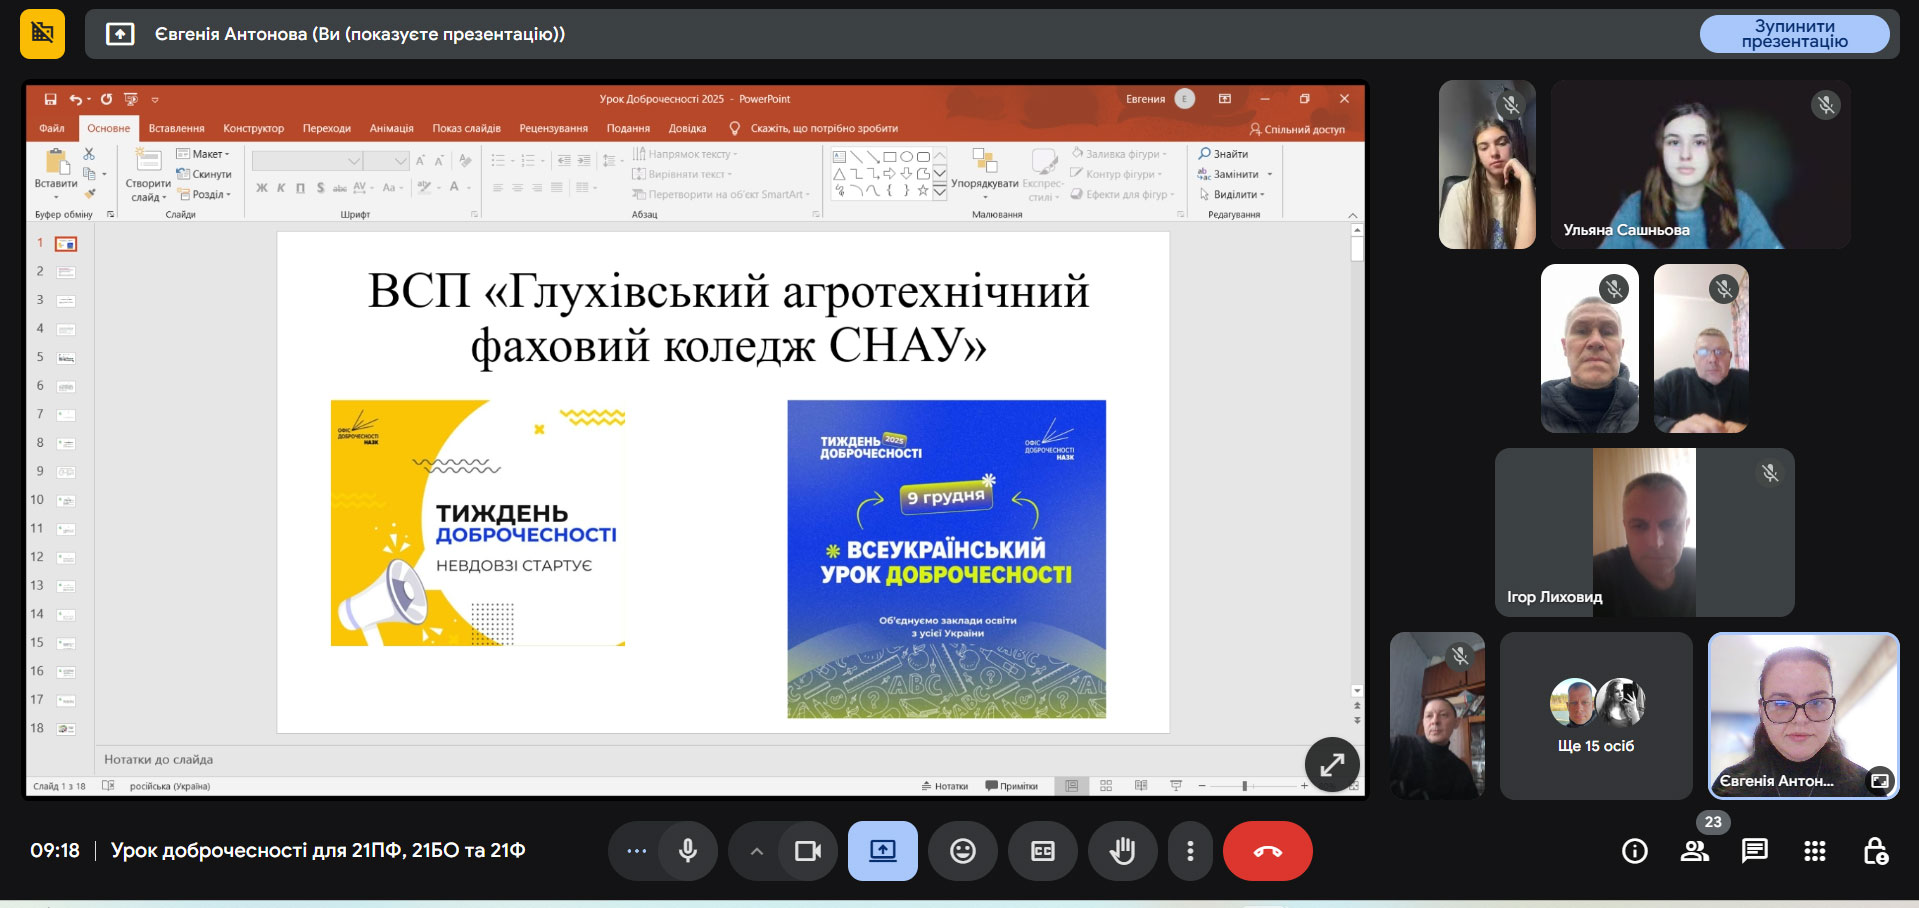Click the Find magnifier icon labeled Знайти
The image size is (1919, 908).
tap(1205, 154)
